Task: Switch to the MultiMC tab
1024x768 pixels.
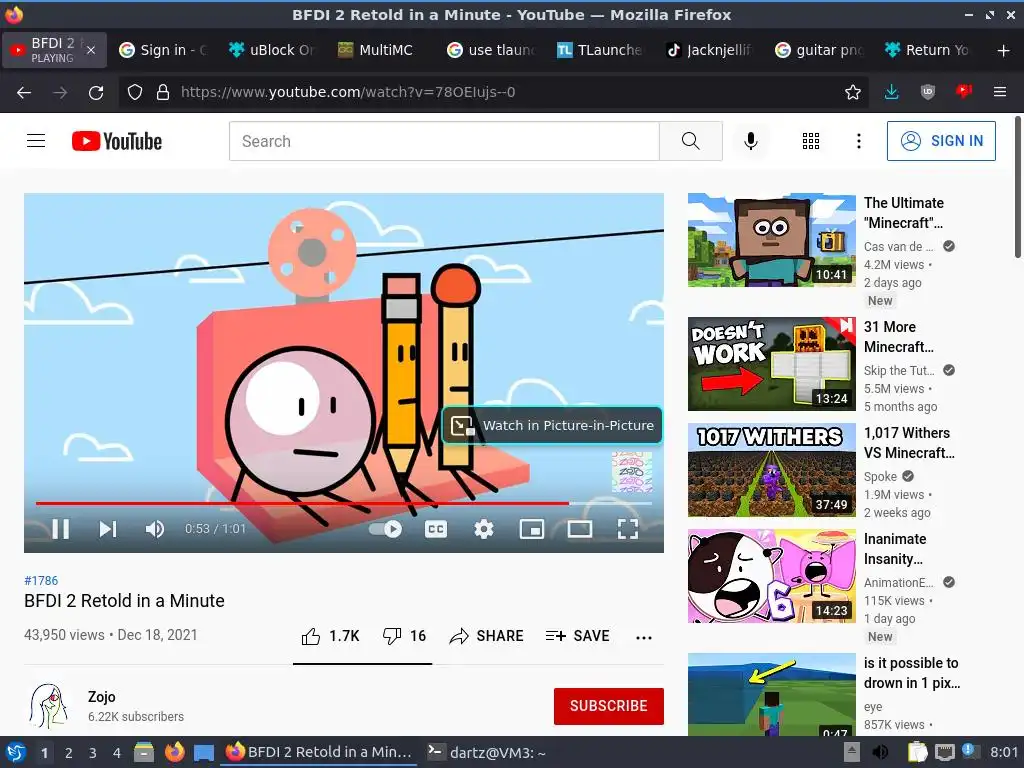Action: click(x=381, y=50)
